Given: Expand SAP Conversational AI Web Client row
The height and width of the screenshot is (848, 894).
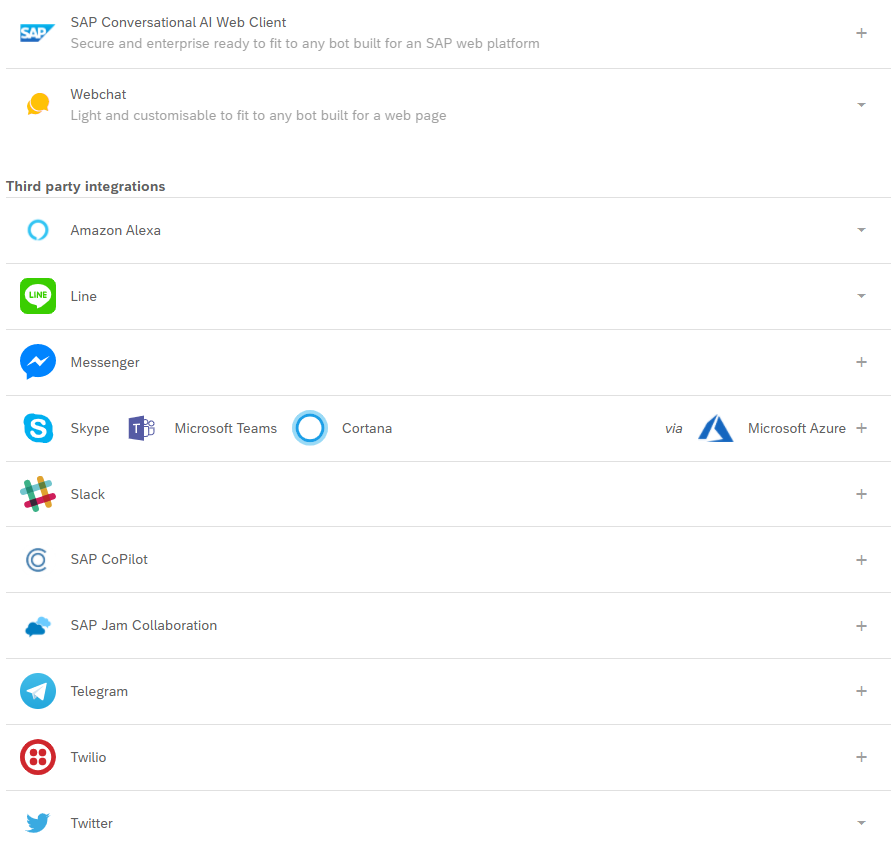Looking at the screenshot, I should (862, 33).
